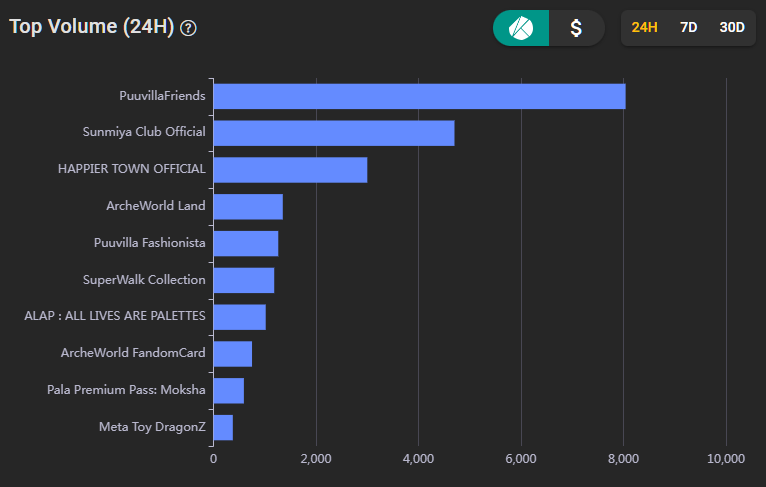Click the 2,000 axis value
This screenshot has width=766, height=487.
point(316,459)
